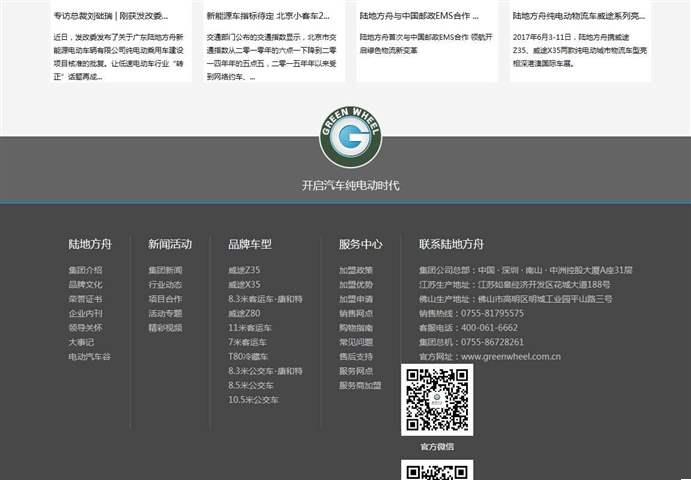Open 电动汽车谷 link
The height and width of the screenshot is (480, 691).
[89, 357]
